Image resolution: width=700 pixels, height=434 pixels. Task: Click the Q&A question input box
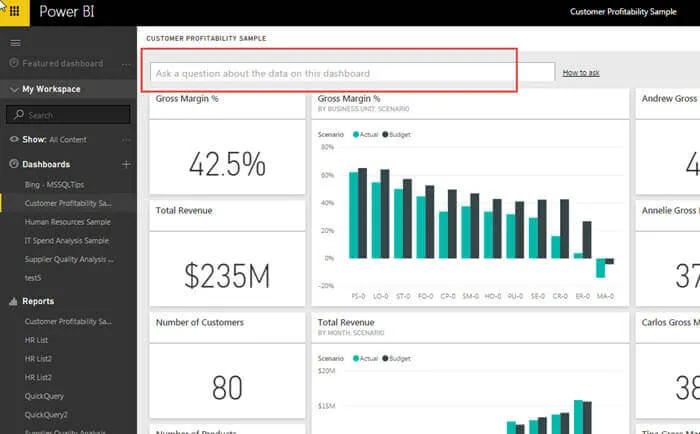click(x=352, y=73)
